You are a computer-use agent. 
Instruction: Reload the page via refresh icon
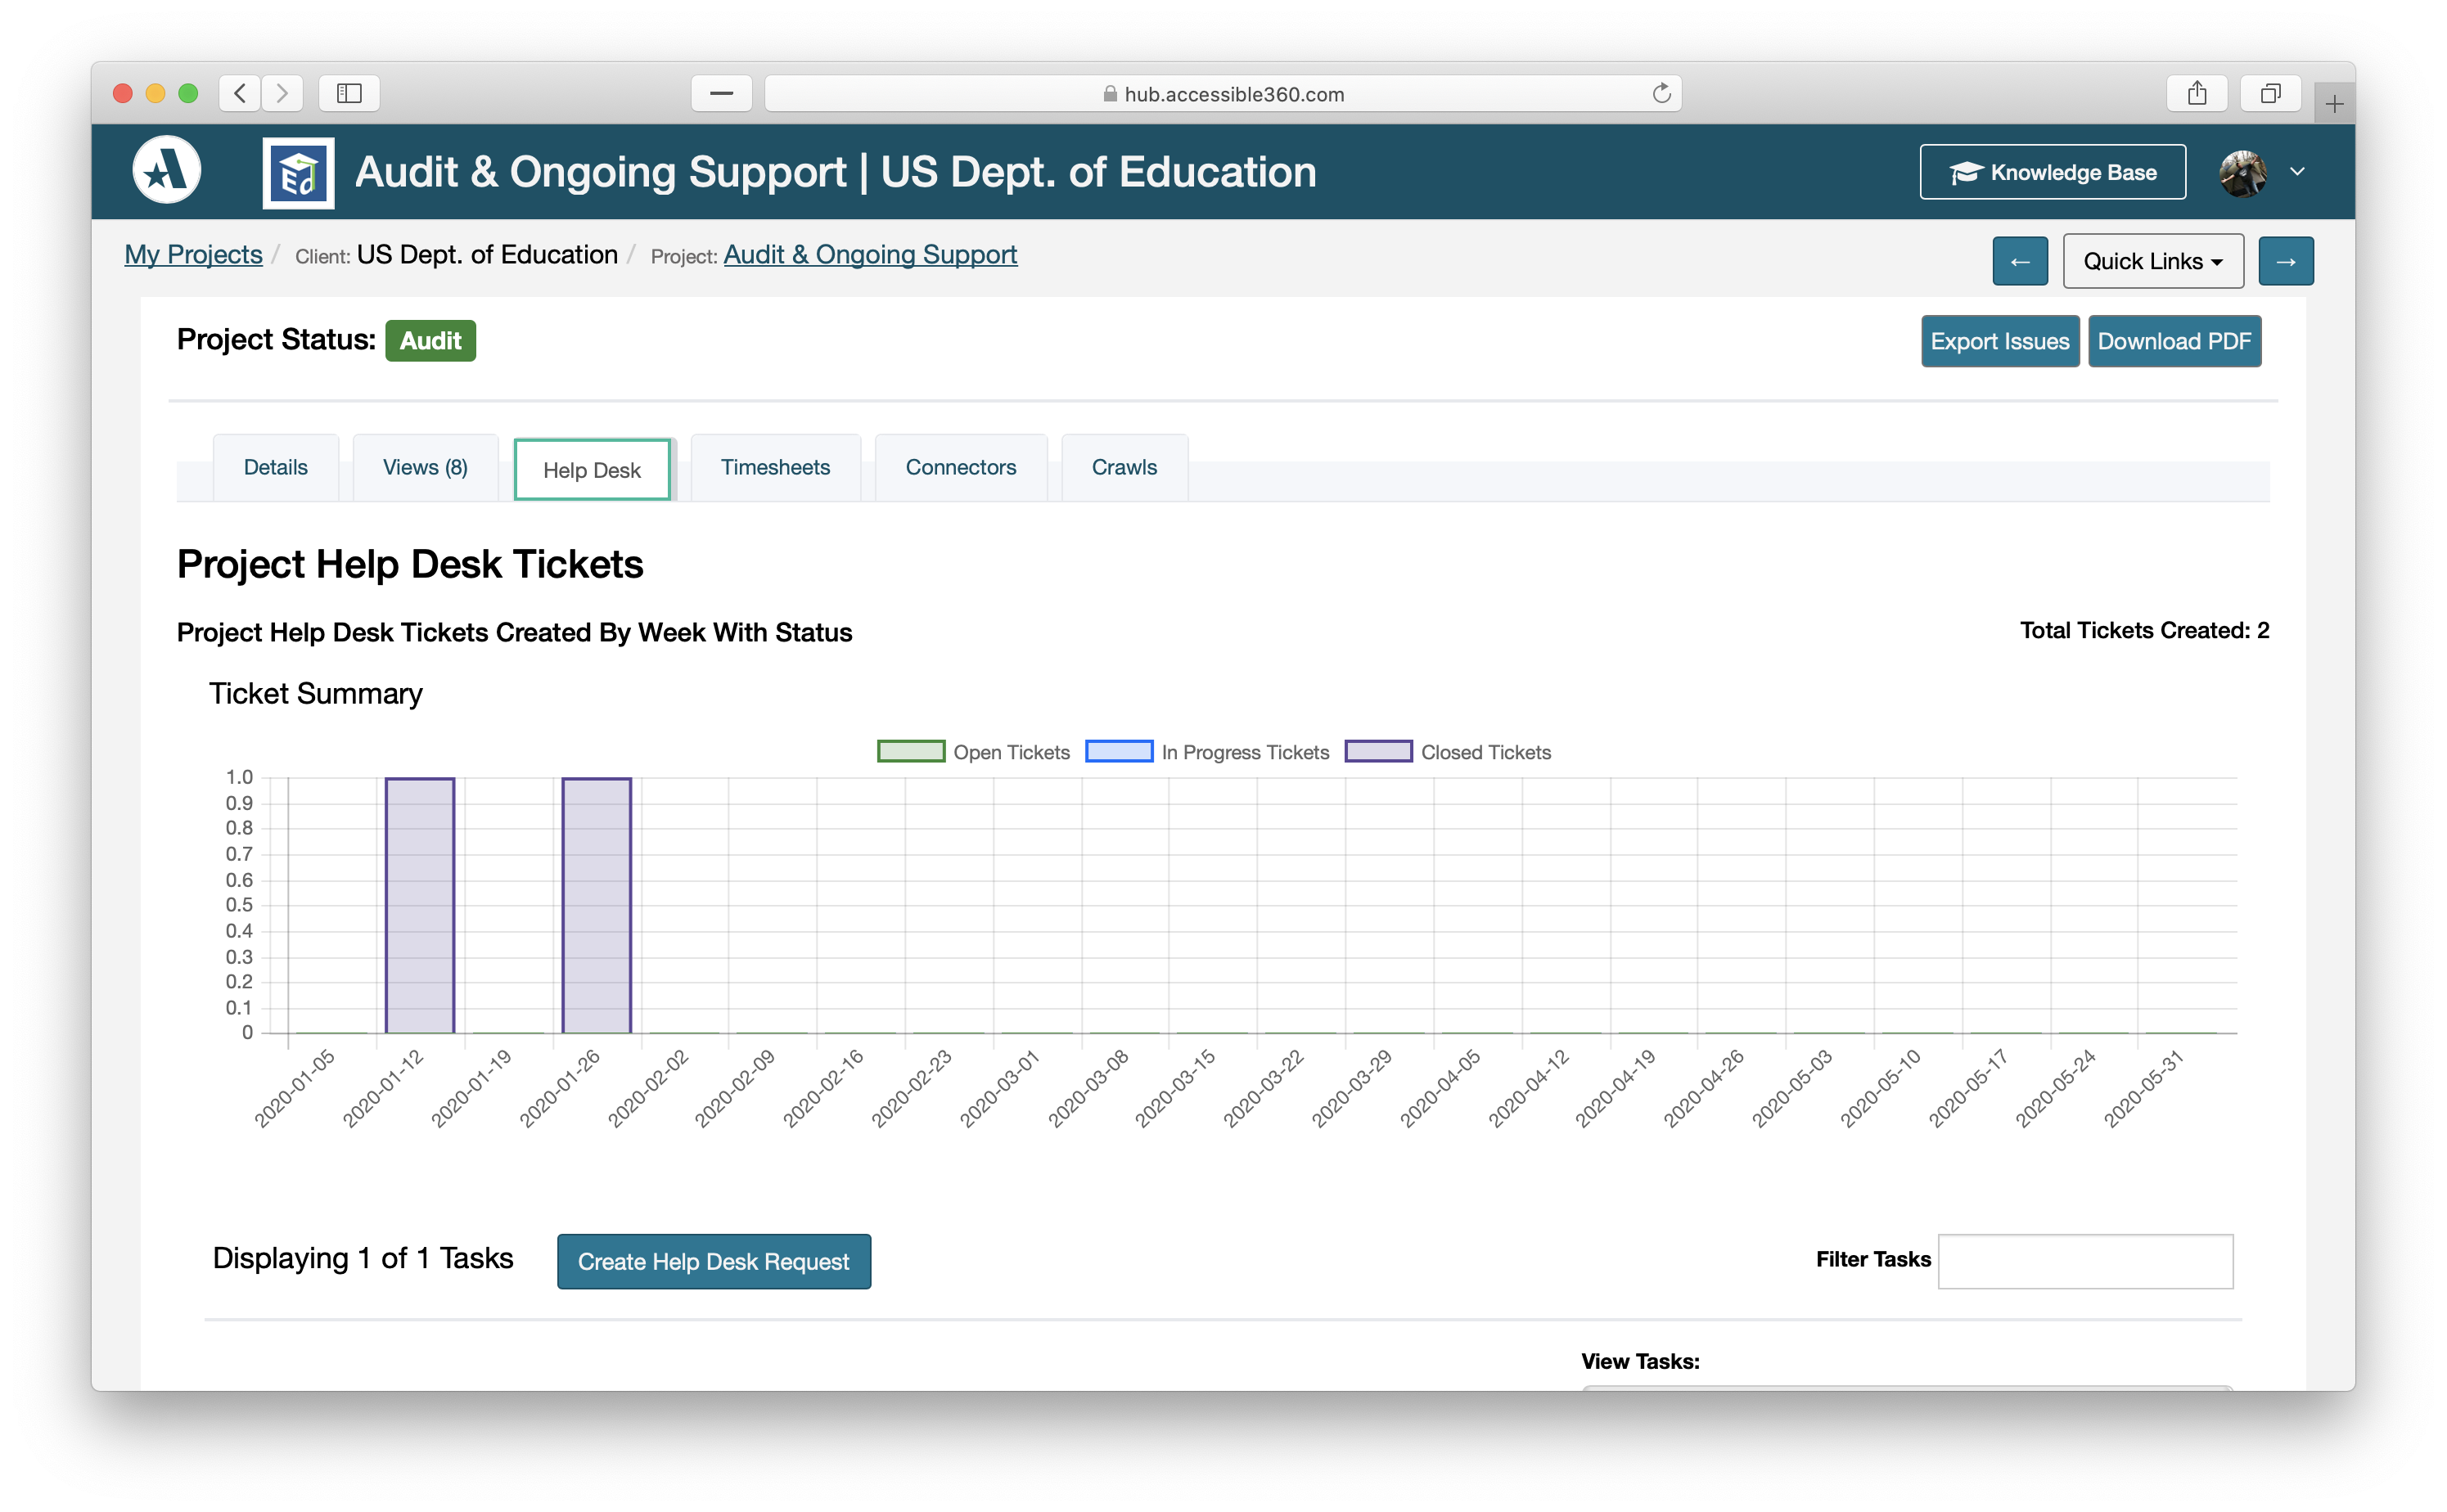point(1661,93)
